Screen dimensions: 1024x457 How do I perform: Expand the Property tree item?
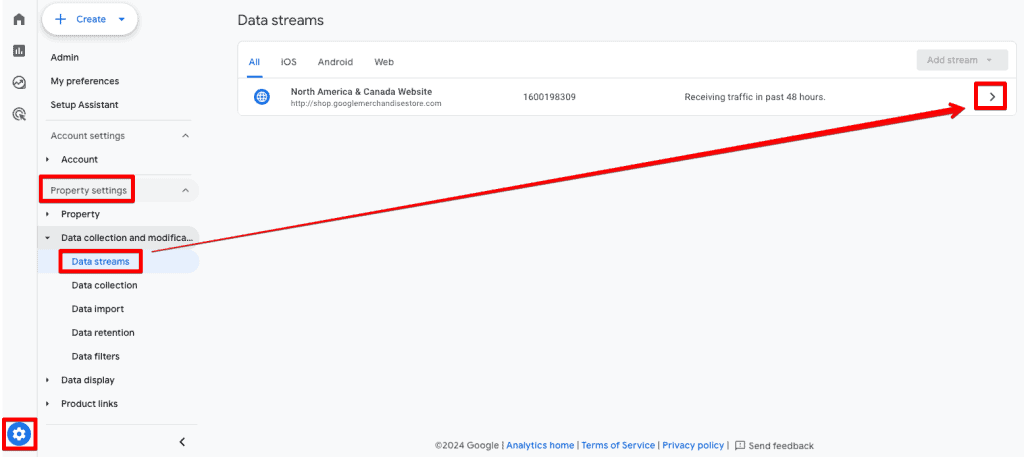click(x=48, y=214)
